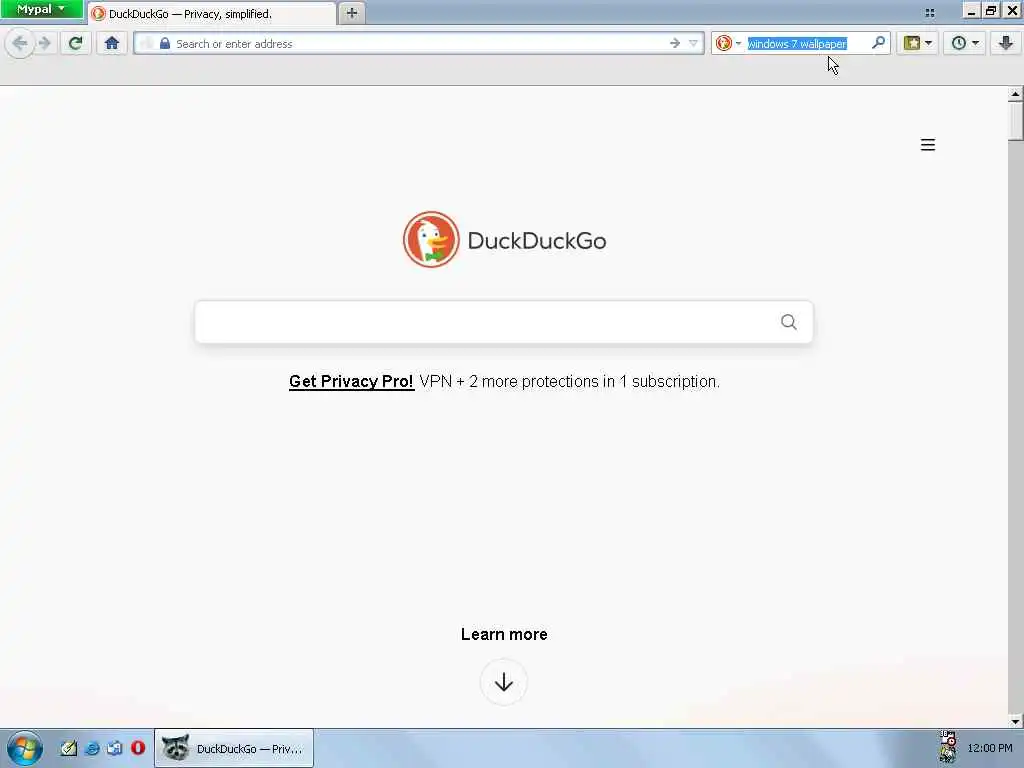Click the round down-arrow button
1024x768 pixels.
tap(504, 682)
